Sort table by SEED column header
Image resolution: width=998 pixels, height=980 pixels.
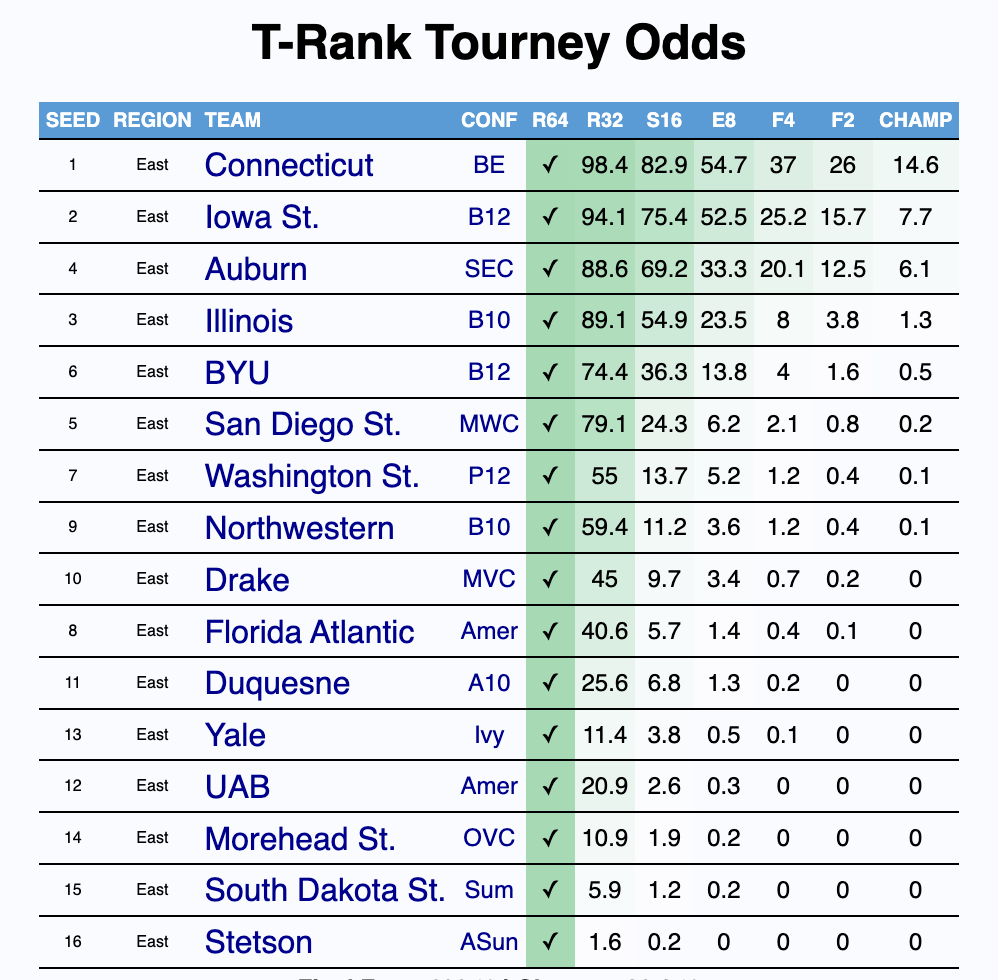[73, 120]
